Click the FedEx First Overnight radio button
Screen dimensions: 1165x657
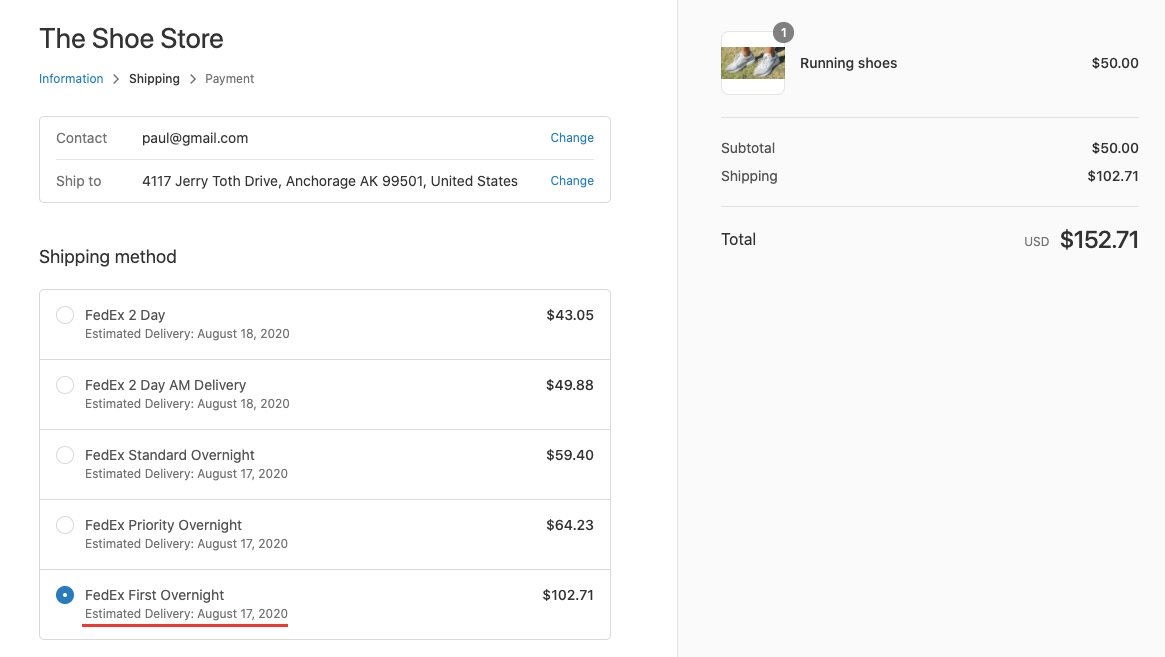tap(65, 595)
